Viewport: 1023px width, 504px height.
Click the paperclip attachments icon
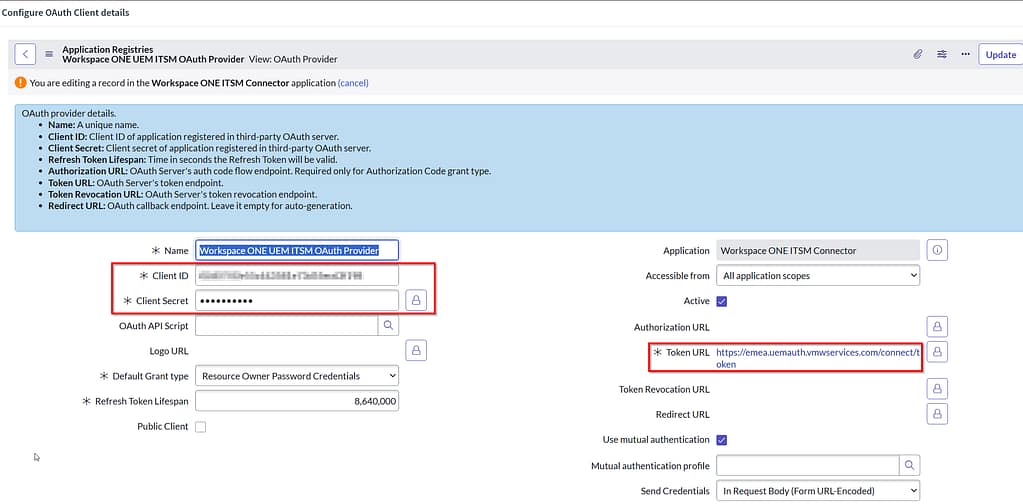pos(917,54)
